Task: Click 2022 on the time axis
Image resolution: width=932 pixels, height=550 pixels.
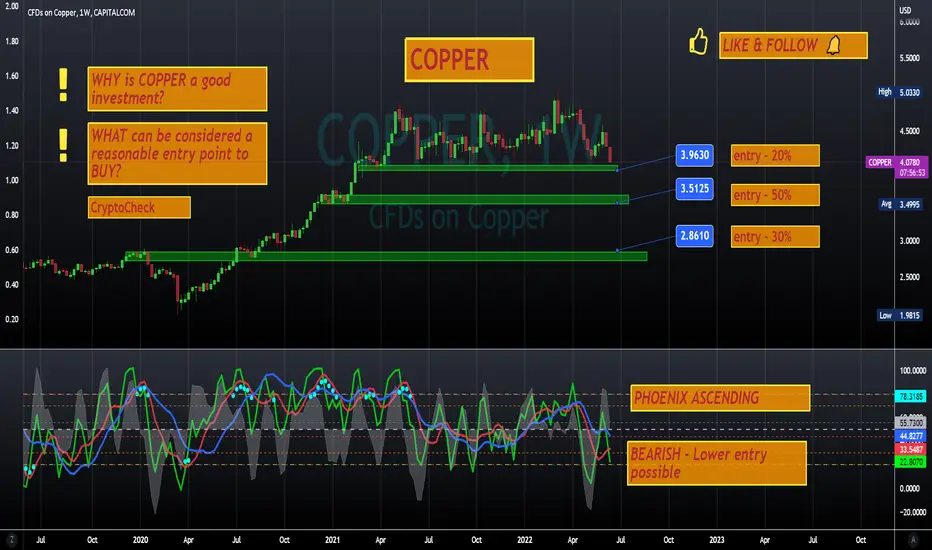Action: coord(524,540)
